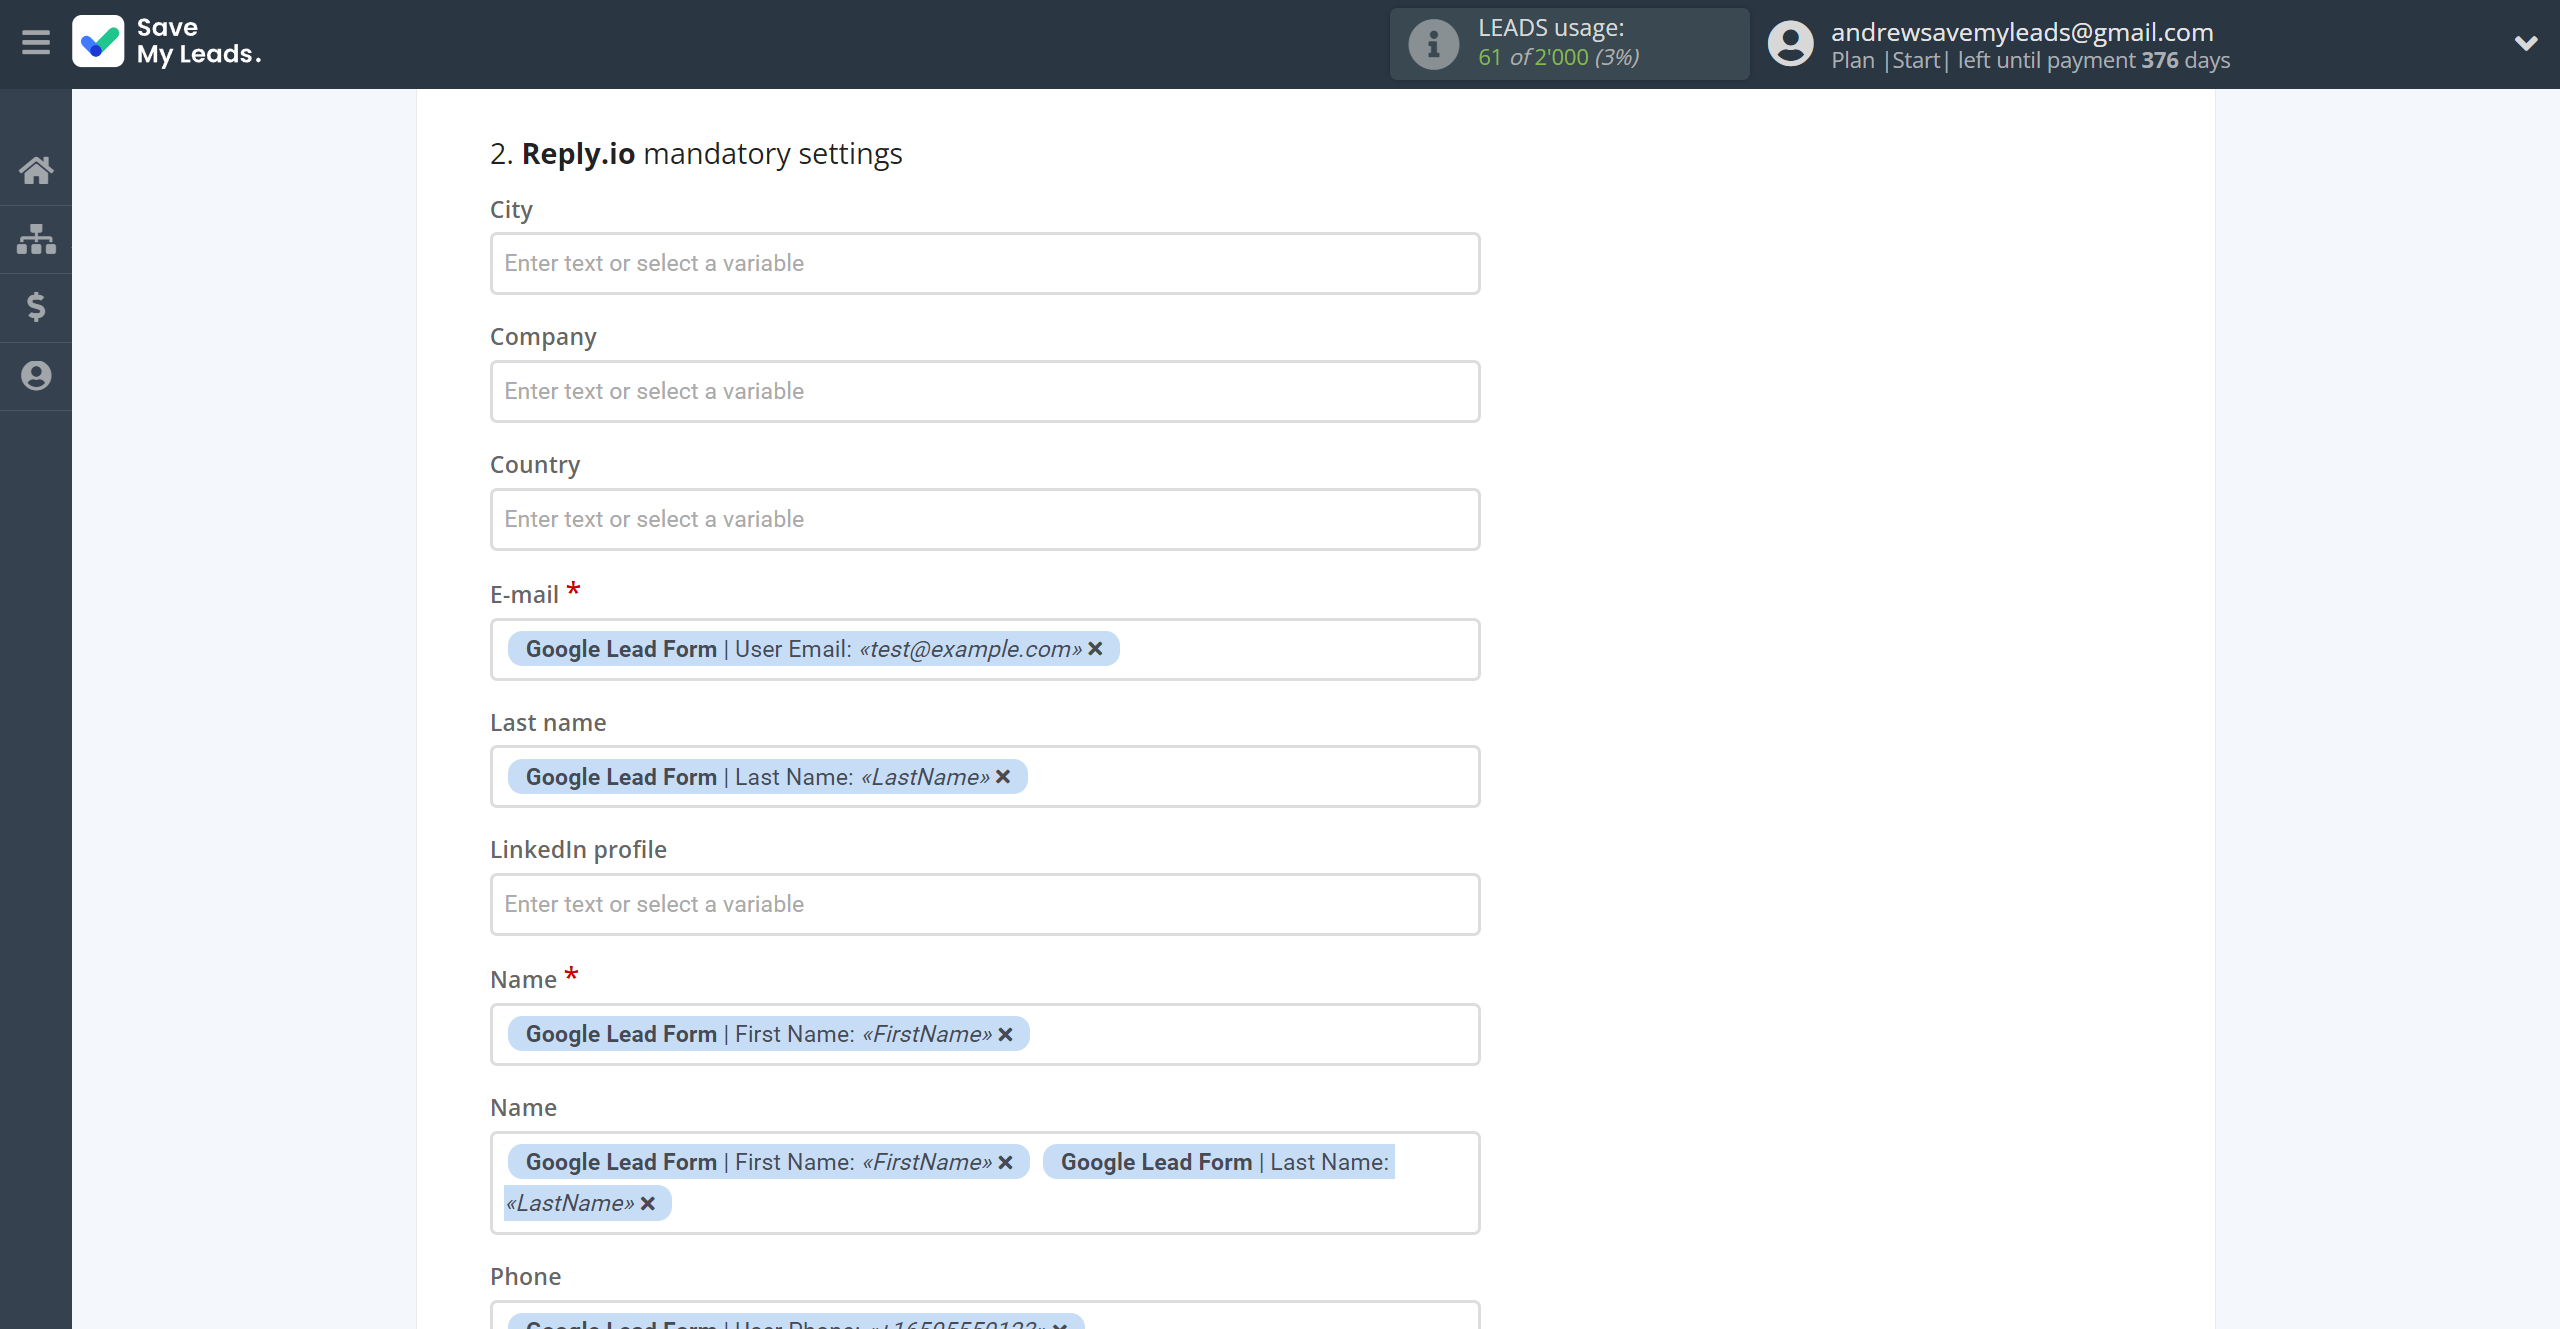Click the Company input field

[984, 392]
